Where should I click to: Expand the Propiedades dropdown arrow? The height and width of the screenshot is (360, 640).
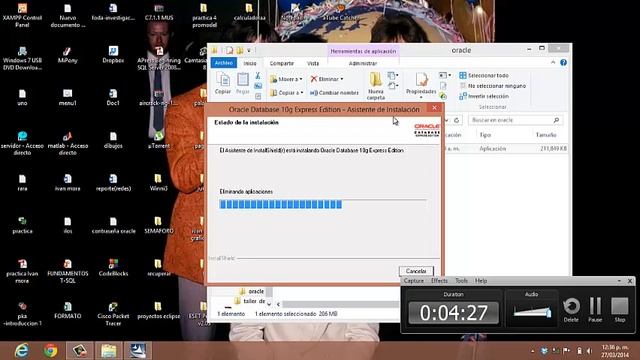tap(421, 98)
